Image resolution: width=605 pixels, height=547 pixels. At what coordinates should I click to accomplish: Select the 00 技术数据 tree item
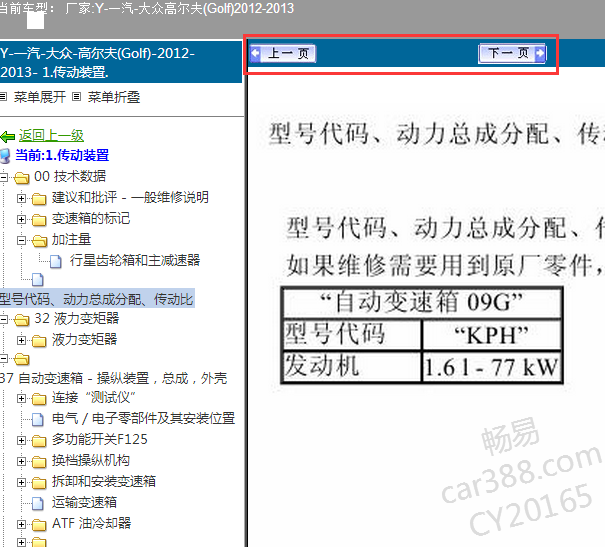(70, 176)
